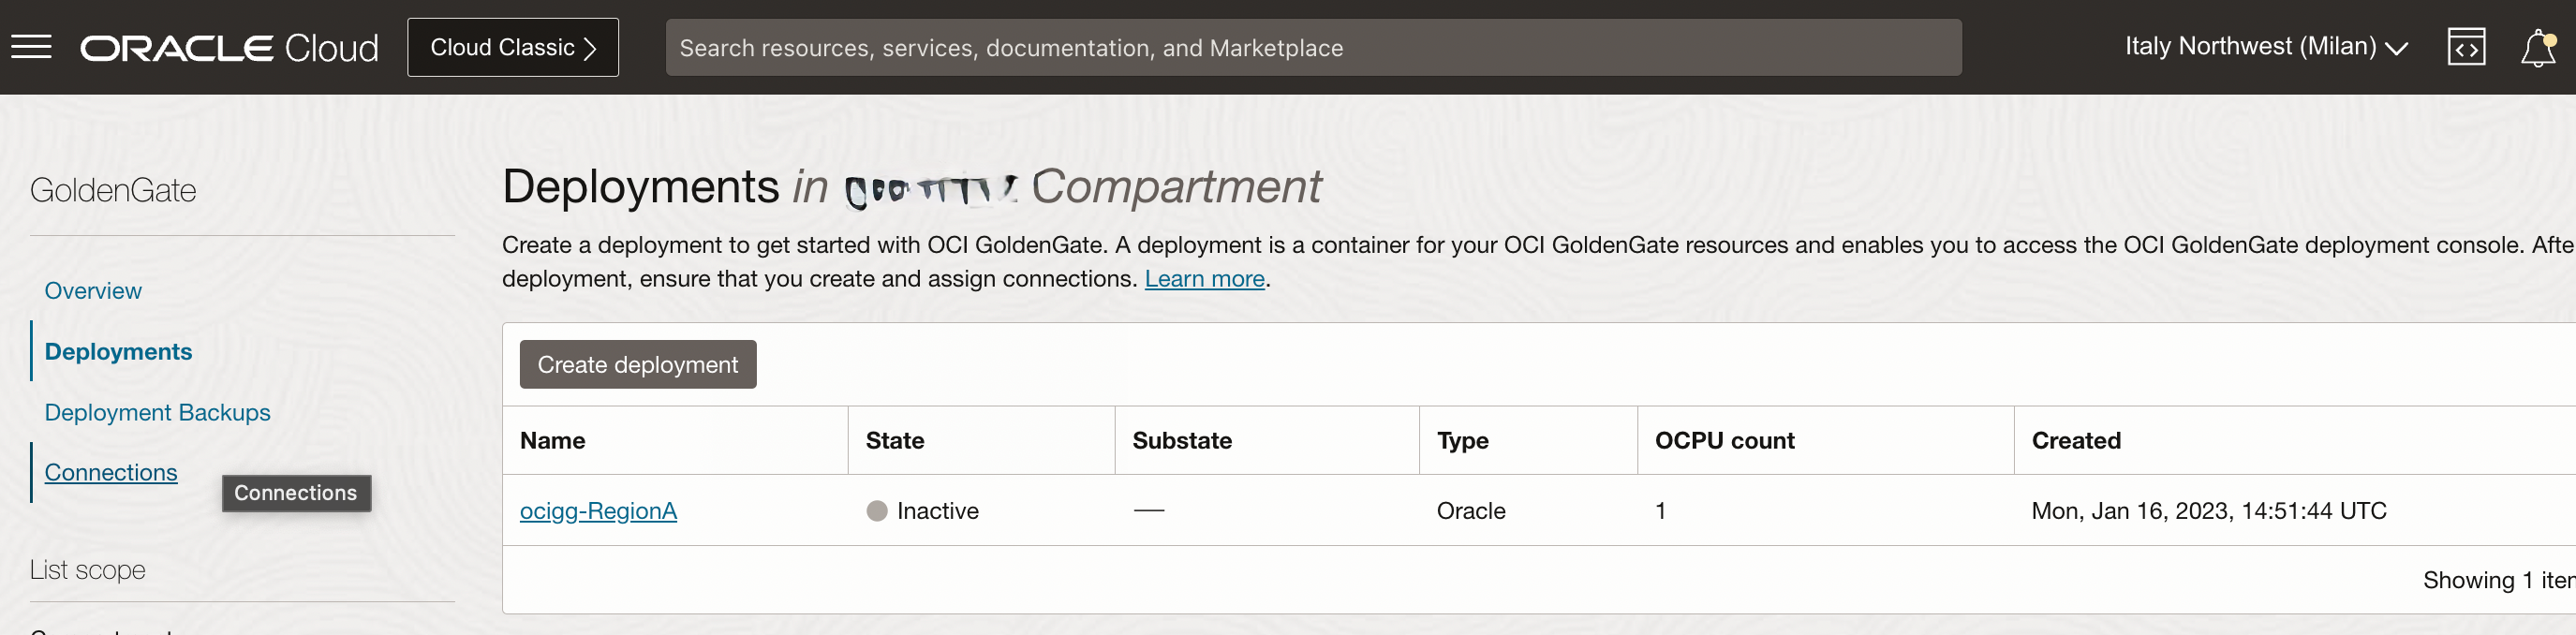Click the Learn more link
The height and width of the screenshot is (635, 2576).
[x=1204, y=279]
